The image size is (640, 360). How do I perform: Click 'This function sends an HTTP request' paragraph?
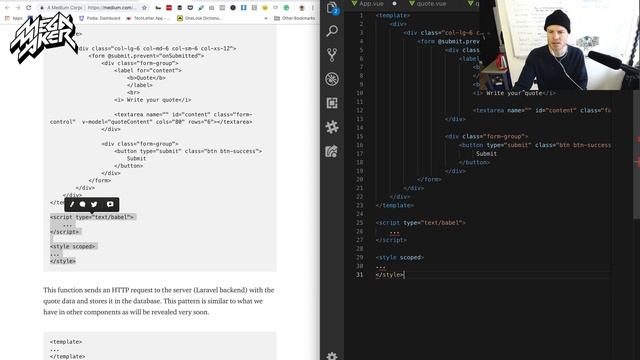coord(159,301)
